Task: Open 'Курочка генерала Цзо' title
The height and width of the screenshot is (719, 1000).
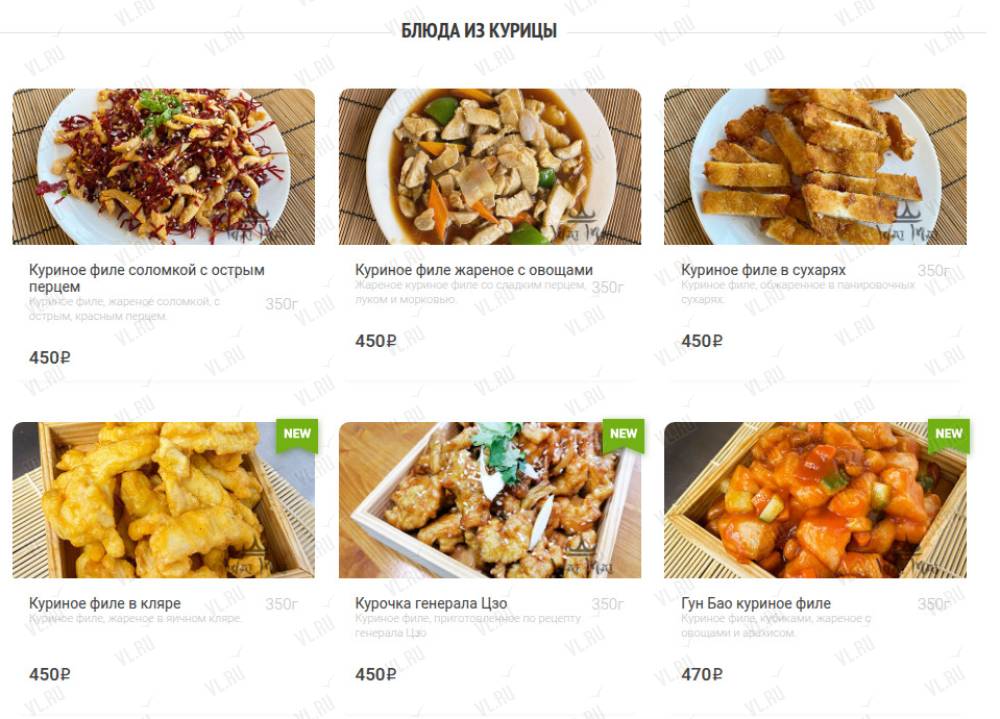Action: (x=431, y=603)
